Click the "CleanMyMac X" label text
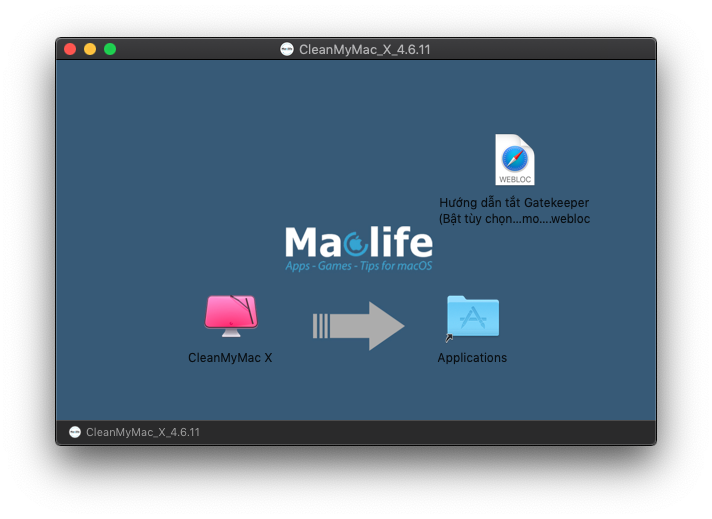This screenshot has width=712, height=519. point(230,358)
